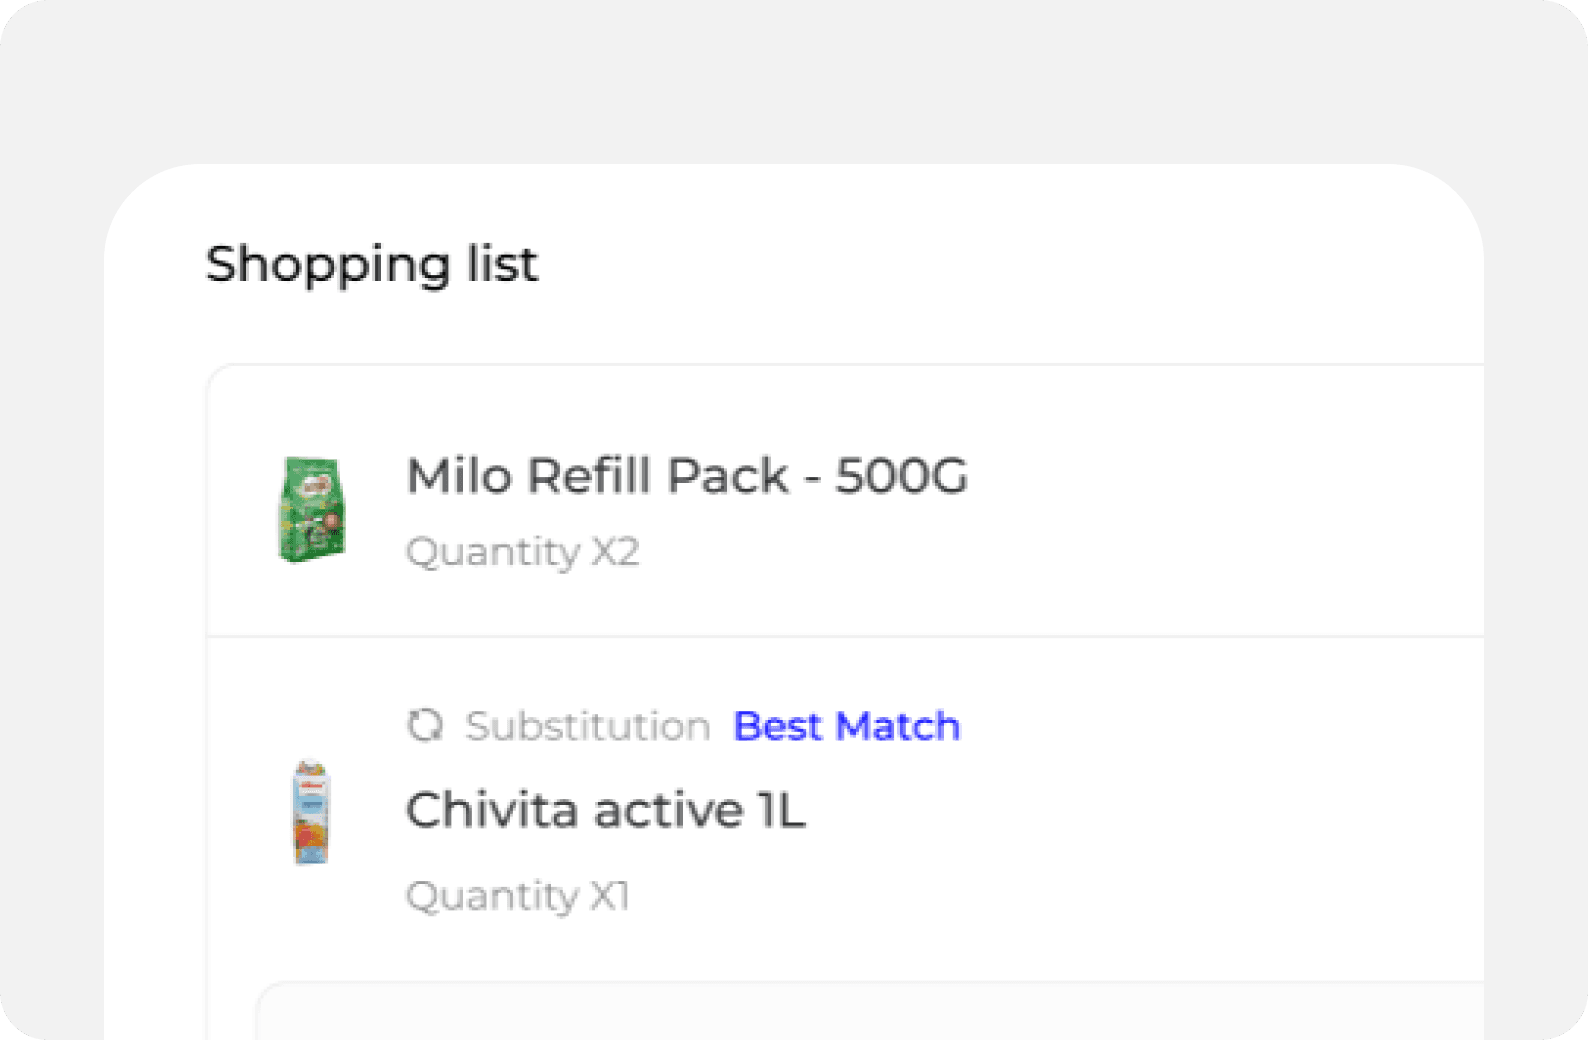The height and width of the screenshot is (1040, 1588).
Task: Select the Milo Refill Pack - 500G title
Action: tap(687, 476)
